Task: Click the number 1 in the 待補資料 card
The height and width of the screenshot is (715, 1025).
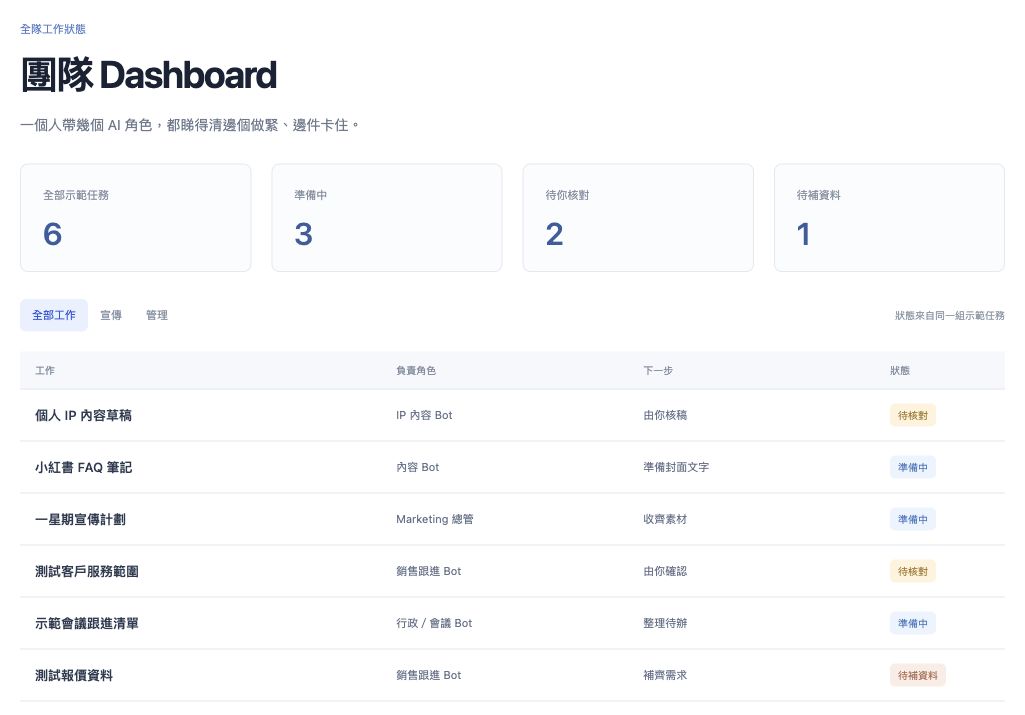Action: point(804,234)
